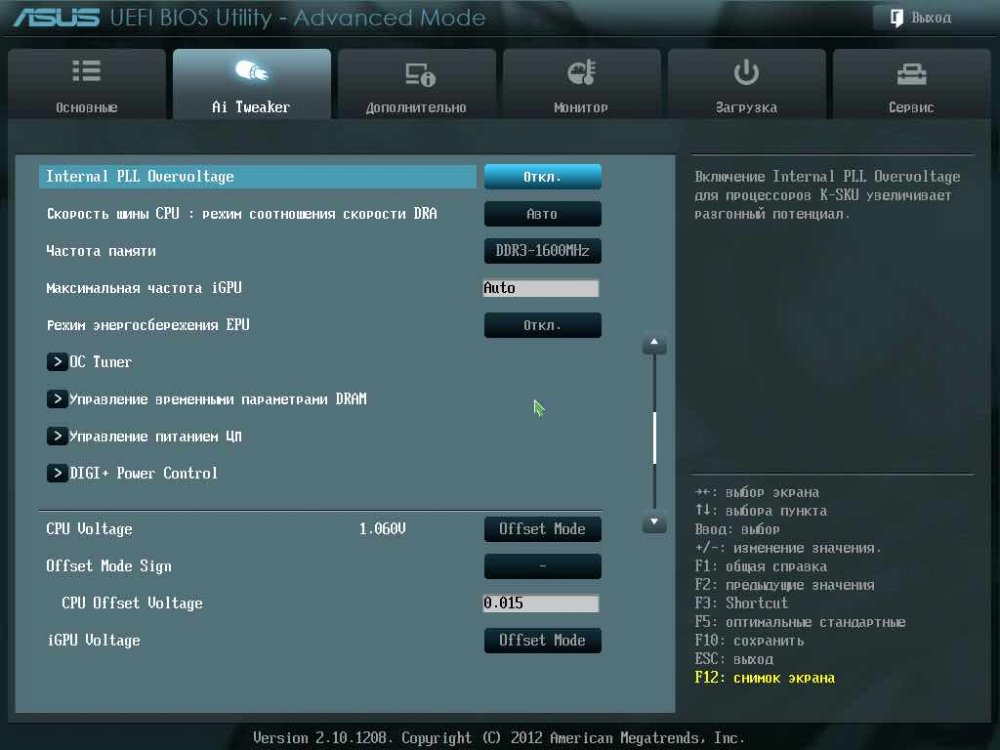
Task: Select the iGPU Voltage row label
Action: [93, 640]
